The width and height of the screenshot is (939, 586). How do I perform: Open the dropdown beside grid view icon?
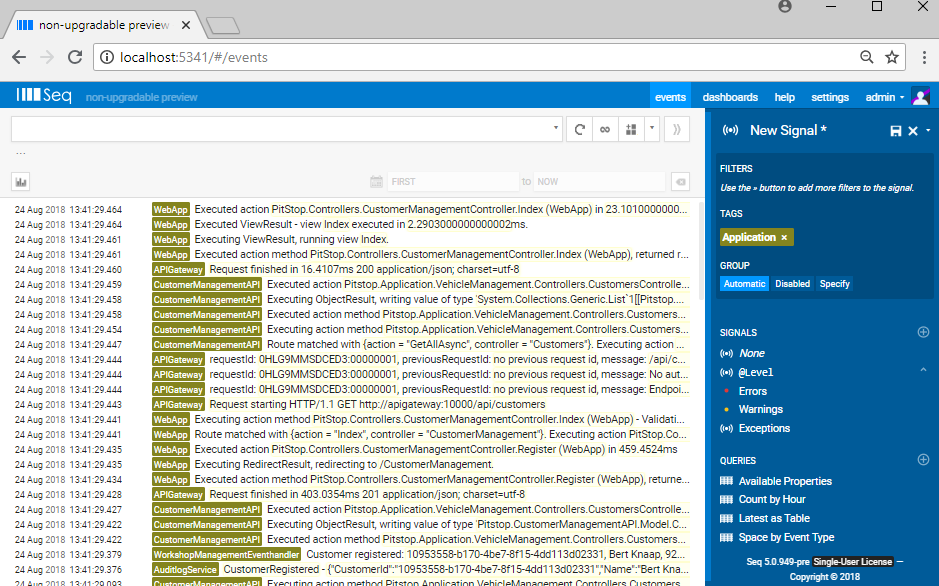tap(652, 129)
